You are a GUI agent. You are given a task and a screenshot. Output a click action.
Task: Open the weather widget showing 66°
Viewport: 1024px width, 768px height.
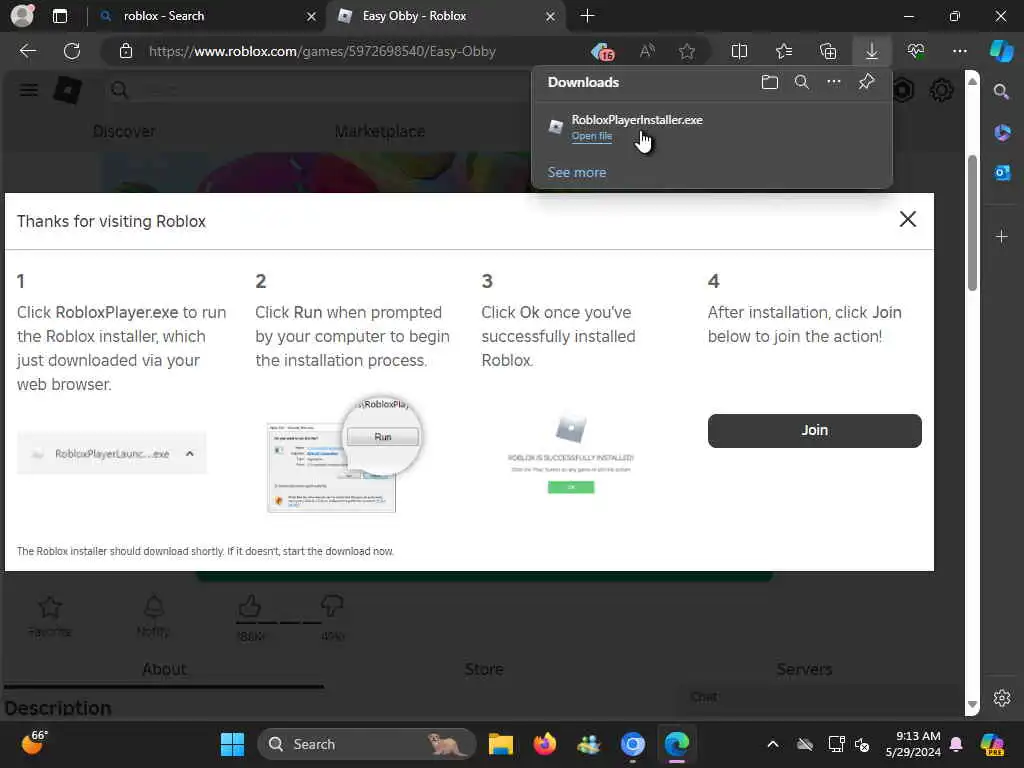pos(34,743)
